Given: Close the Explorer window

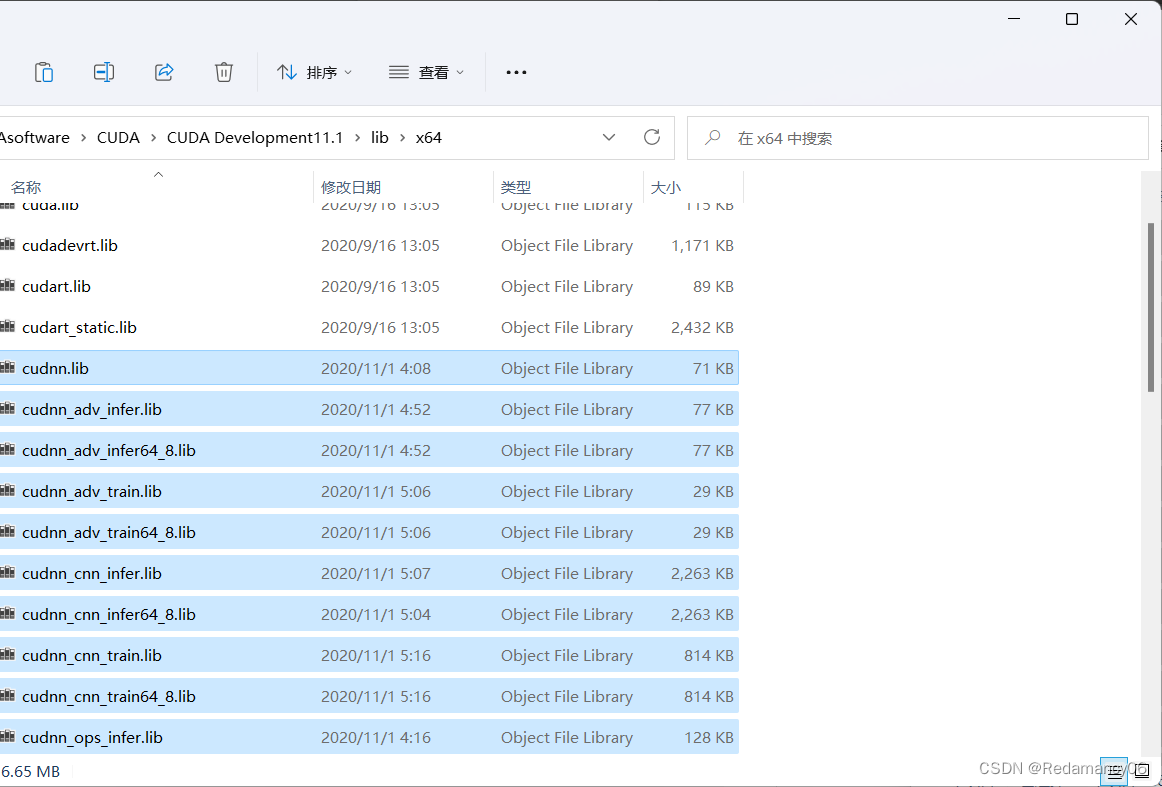Looking at the screenshot, I should [1131, 19].
